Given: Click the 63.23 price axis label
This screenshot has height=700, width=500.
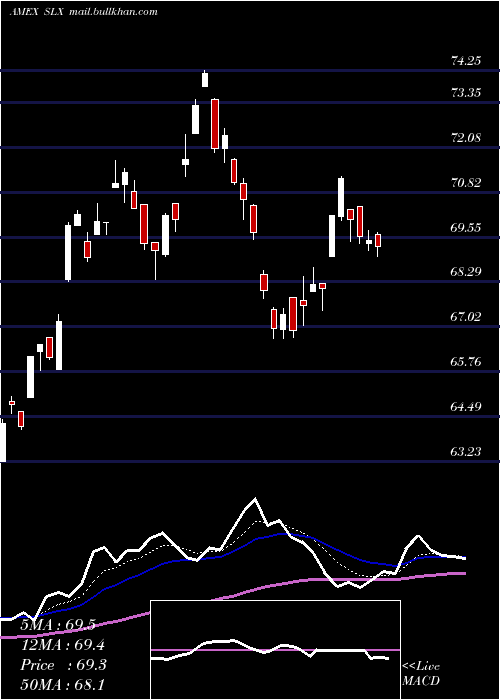Looking at the screenshot, I should [x=466, y=452].
